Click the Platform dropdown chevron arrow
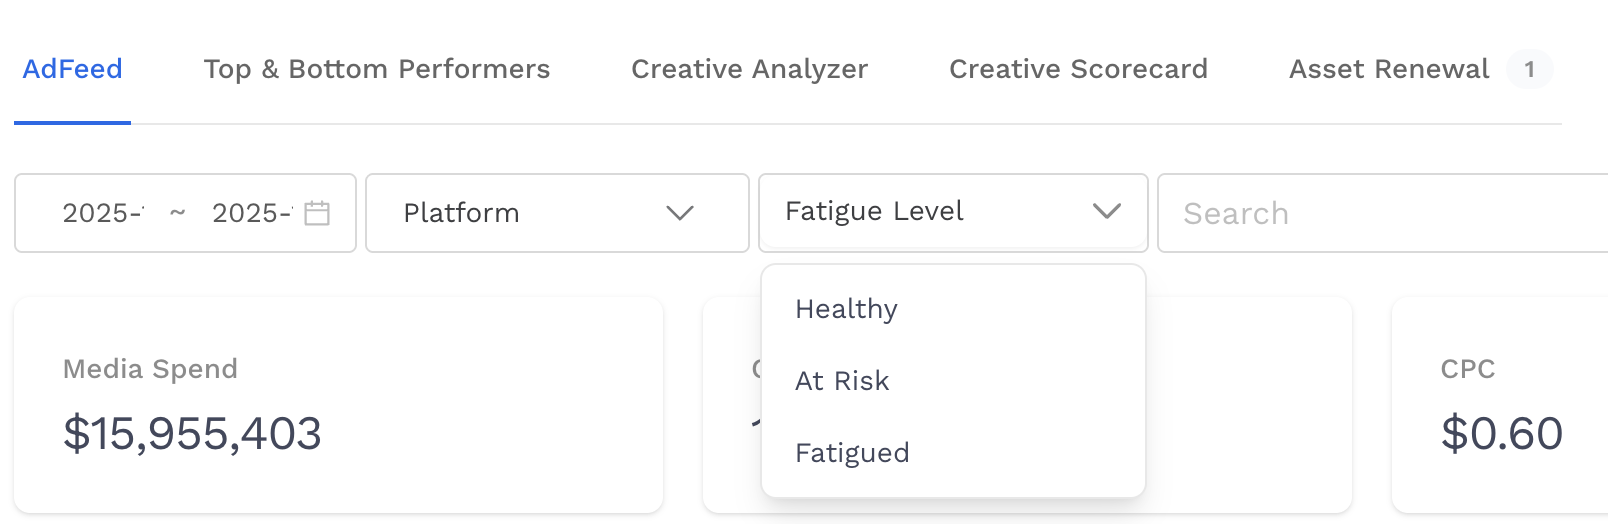The width and height of the screenshot is (1608, 524). tap(680, 213)
